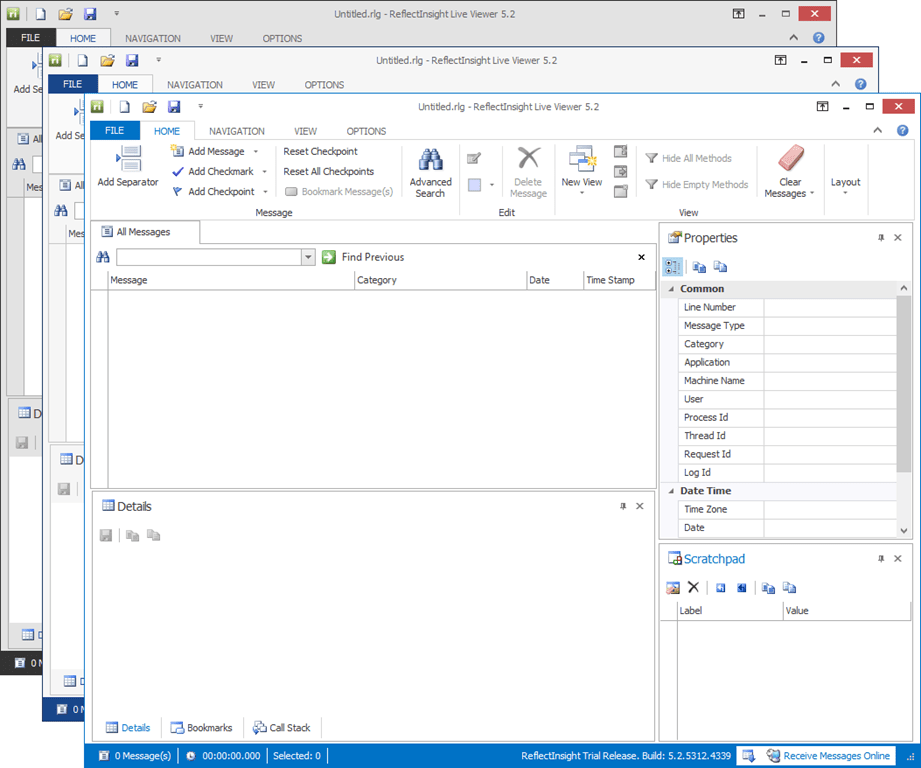Image resolution: width=921 pixels, height=768 pixels.
Task: Click the New View ribbon button
Action: (581, 170)
